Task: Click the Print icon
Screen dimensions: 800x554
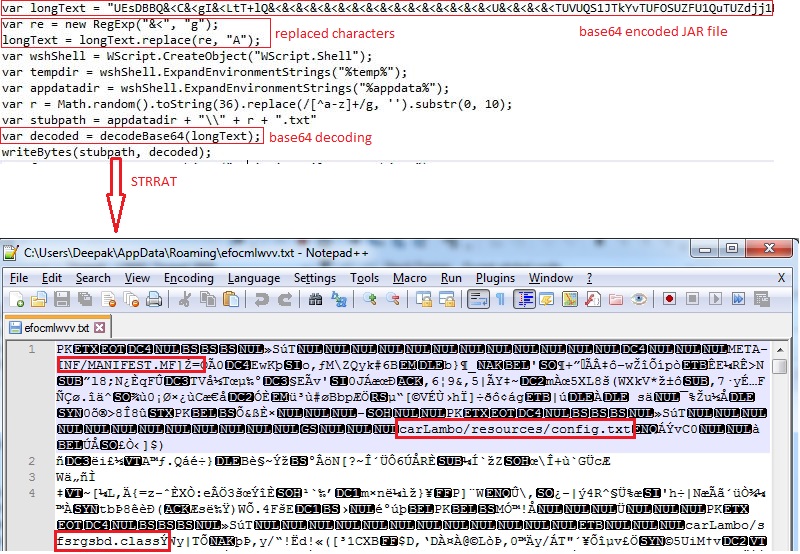Action: tap(154, 299)
